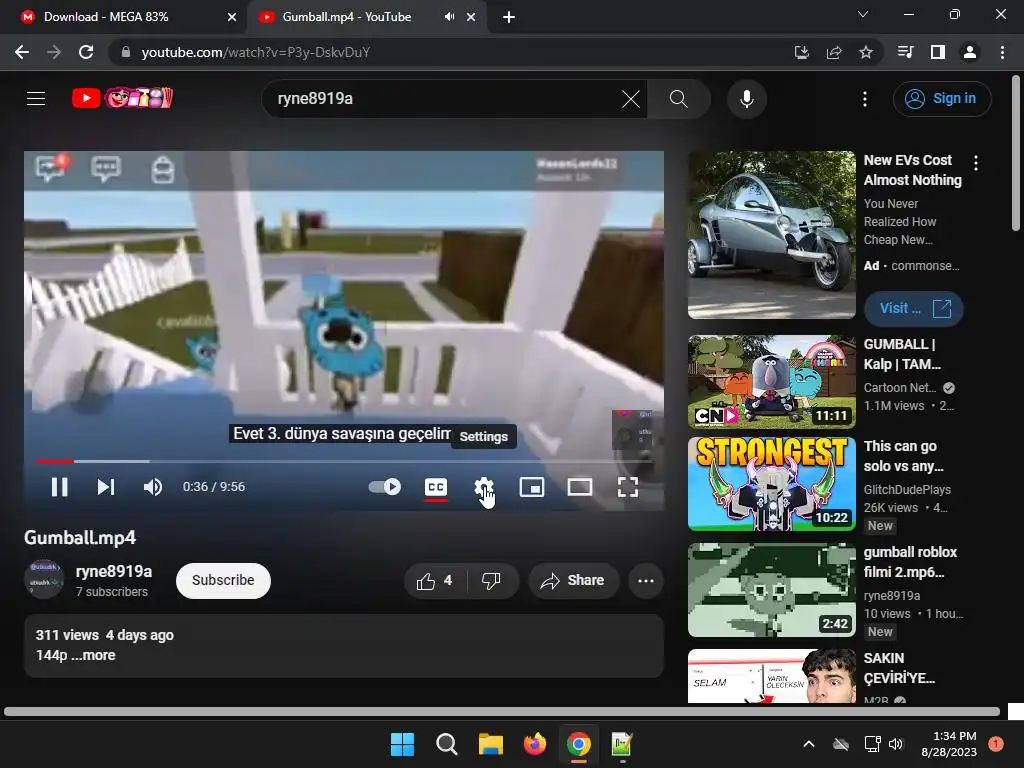Viewport: 1024px width, 768px height.
Task: Activate the miniplayer
Action: point(532,487)
